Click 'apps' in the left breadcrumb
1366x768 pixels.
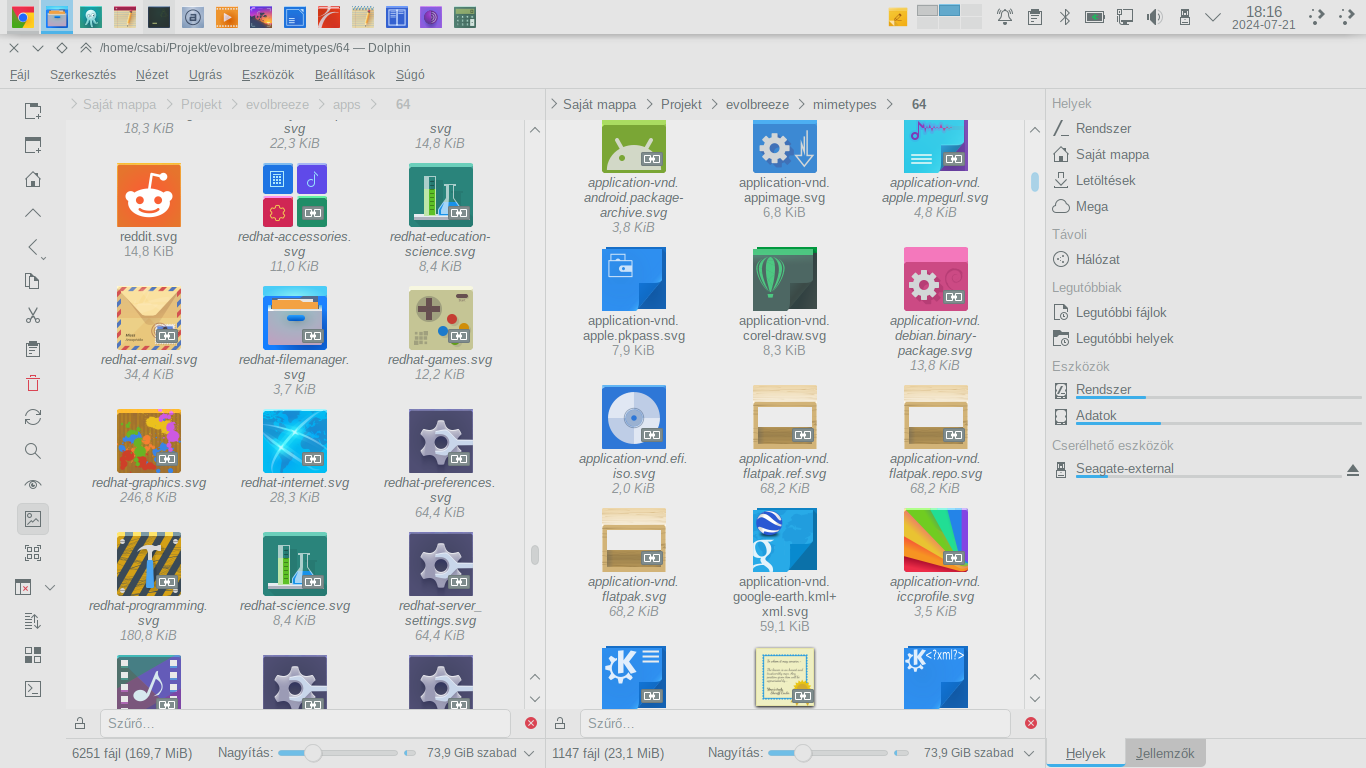(347, 104)
